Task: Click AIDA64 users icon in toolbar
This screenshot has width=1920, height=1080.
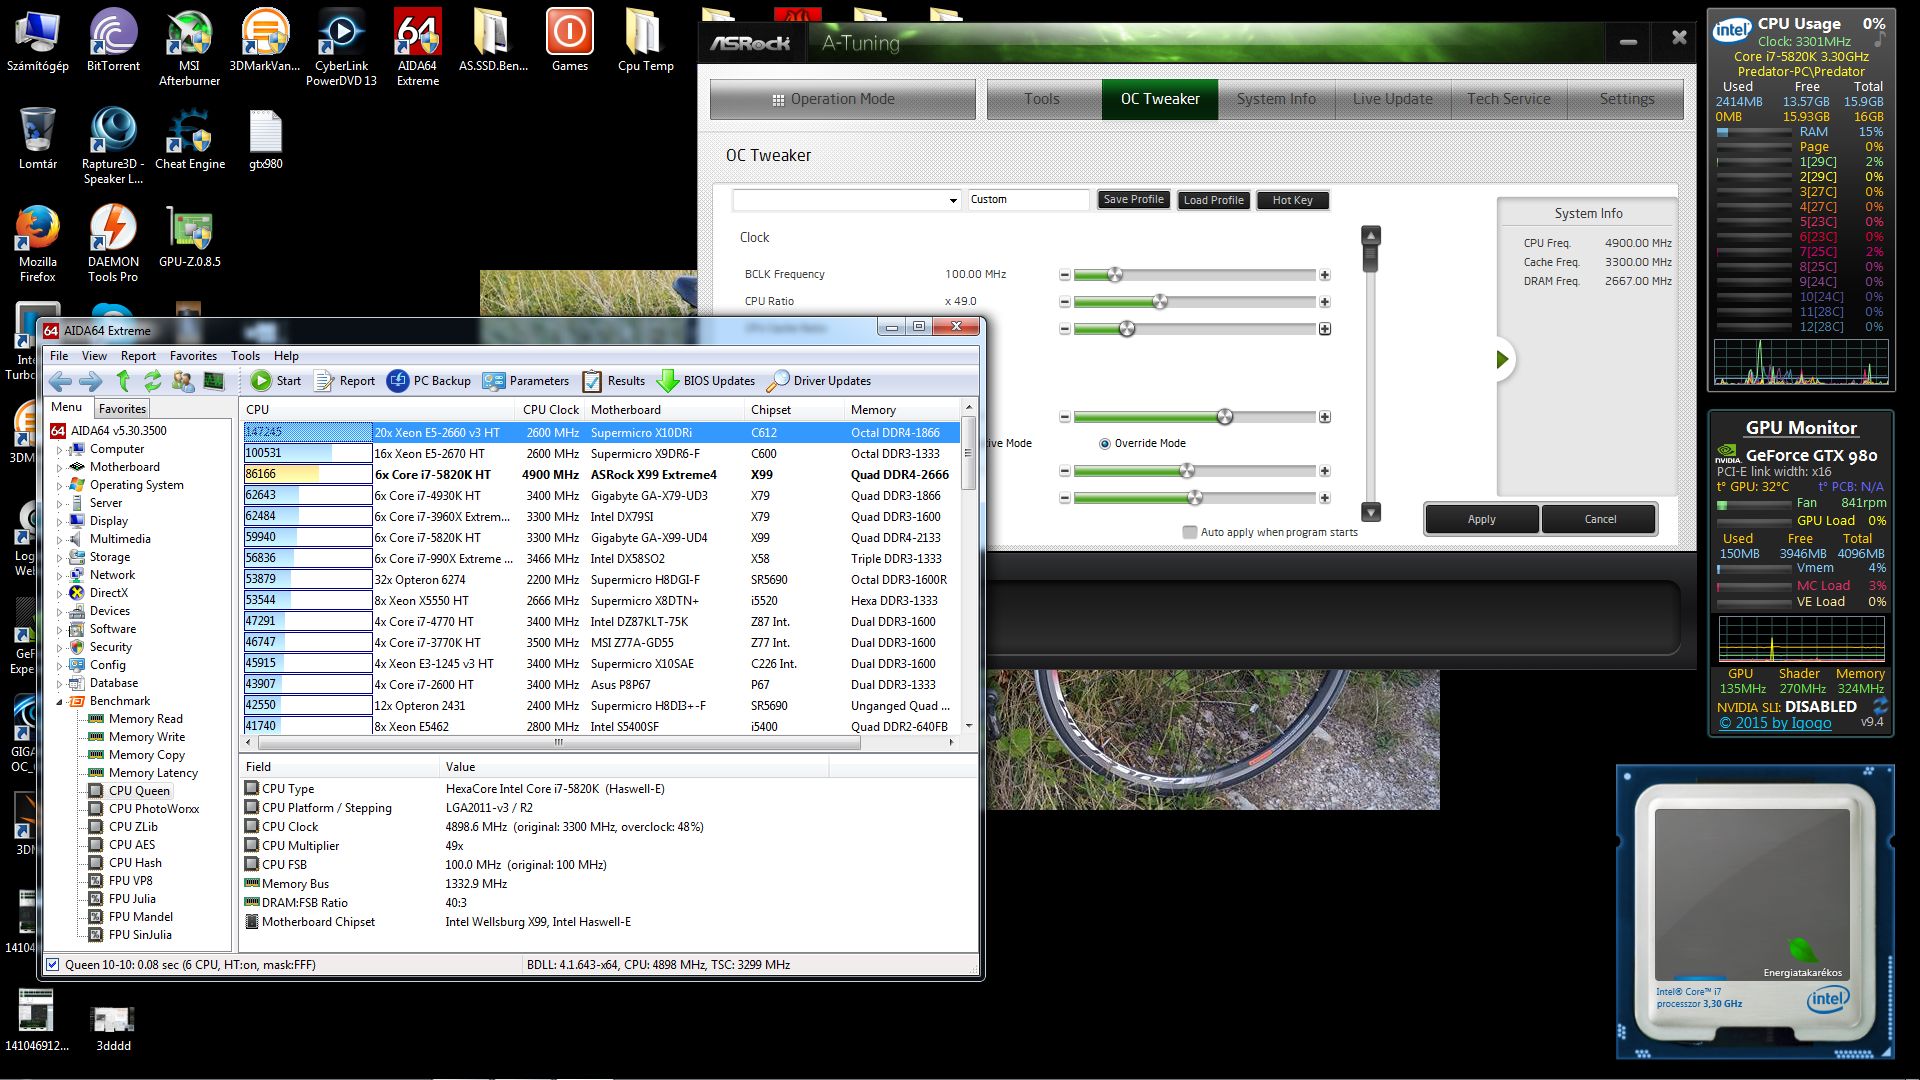Action: point(183,381)
